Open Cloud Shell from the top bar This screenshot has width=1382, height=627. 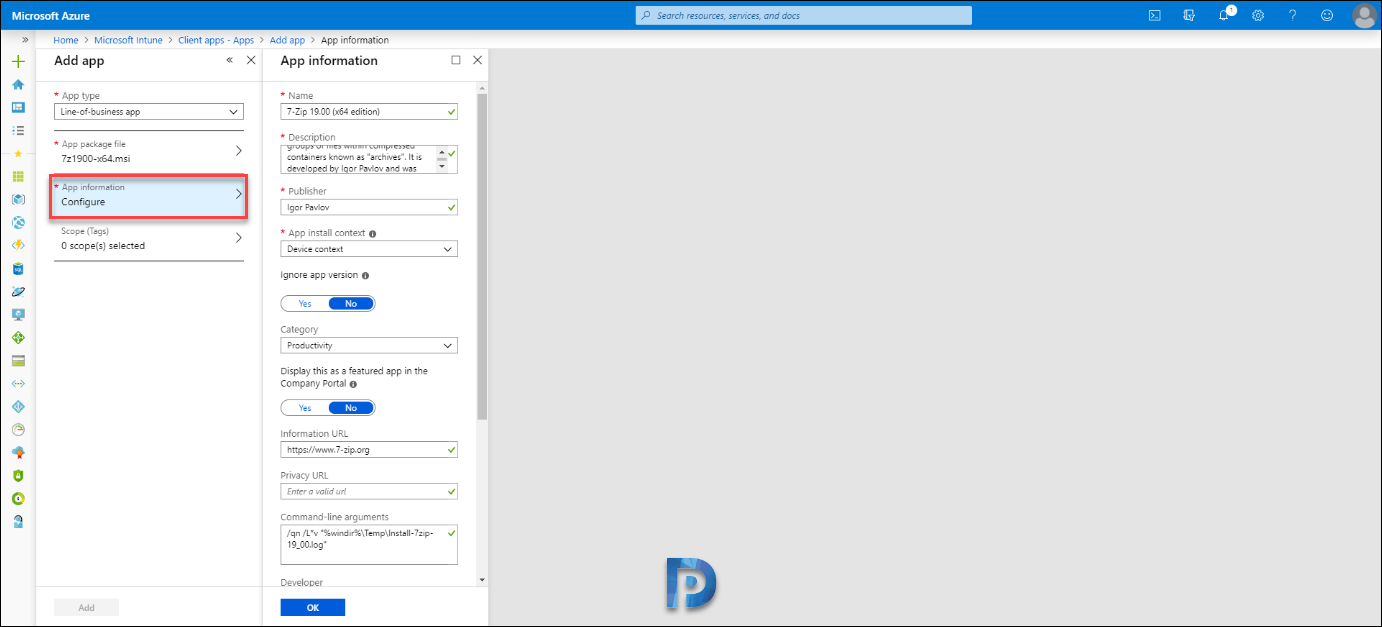pyautogui.click(x=1154, y=15)
